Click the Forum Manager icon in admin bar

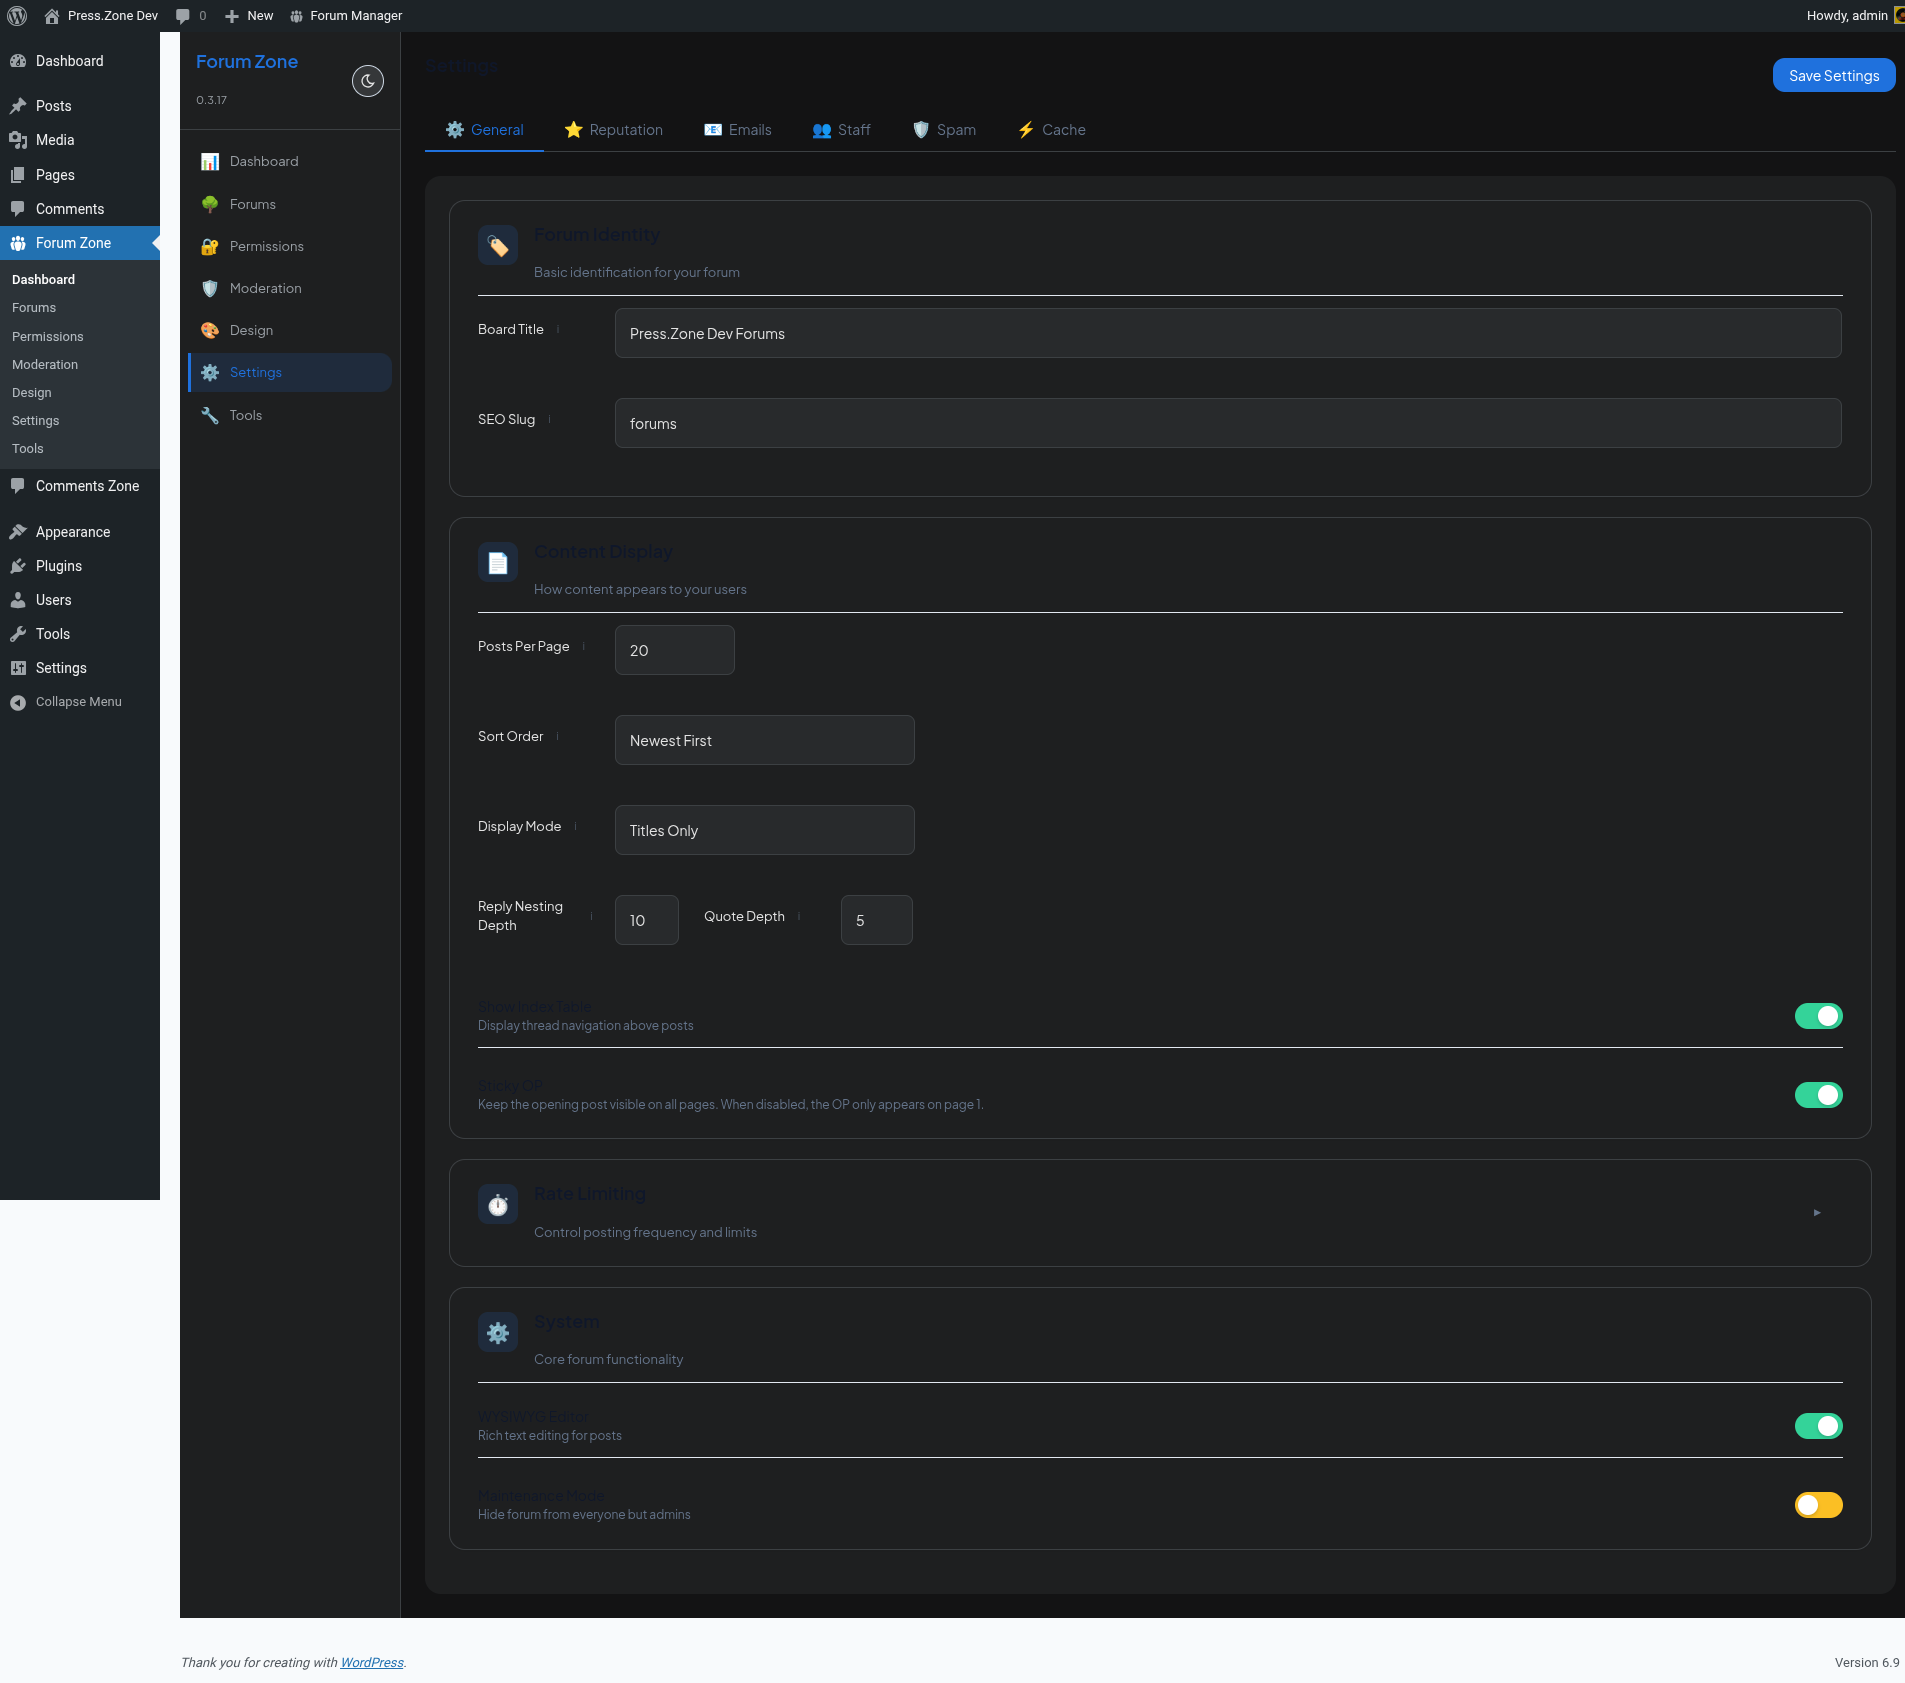(x=296, y=16)
